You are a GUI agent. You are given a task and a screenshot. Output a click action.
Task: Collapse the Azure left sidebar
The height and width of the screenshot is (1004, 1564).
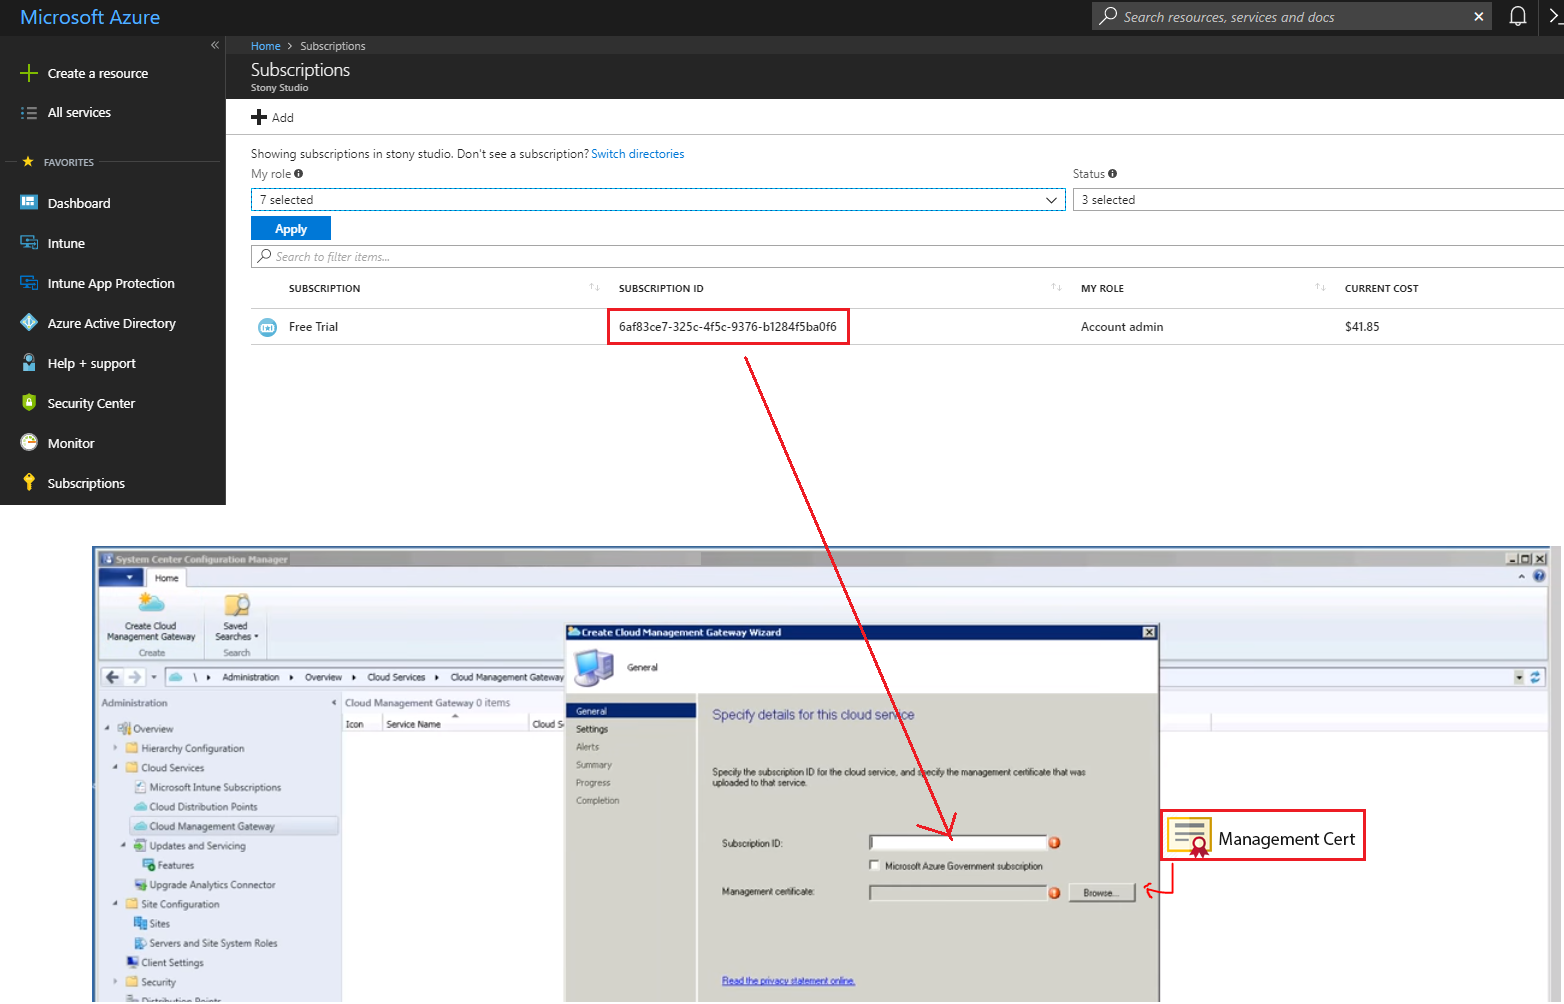coord(214,45)
